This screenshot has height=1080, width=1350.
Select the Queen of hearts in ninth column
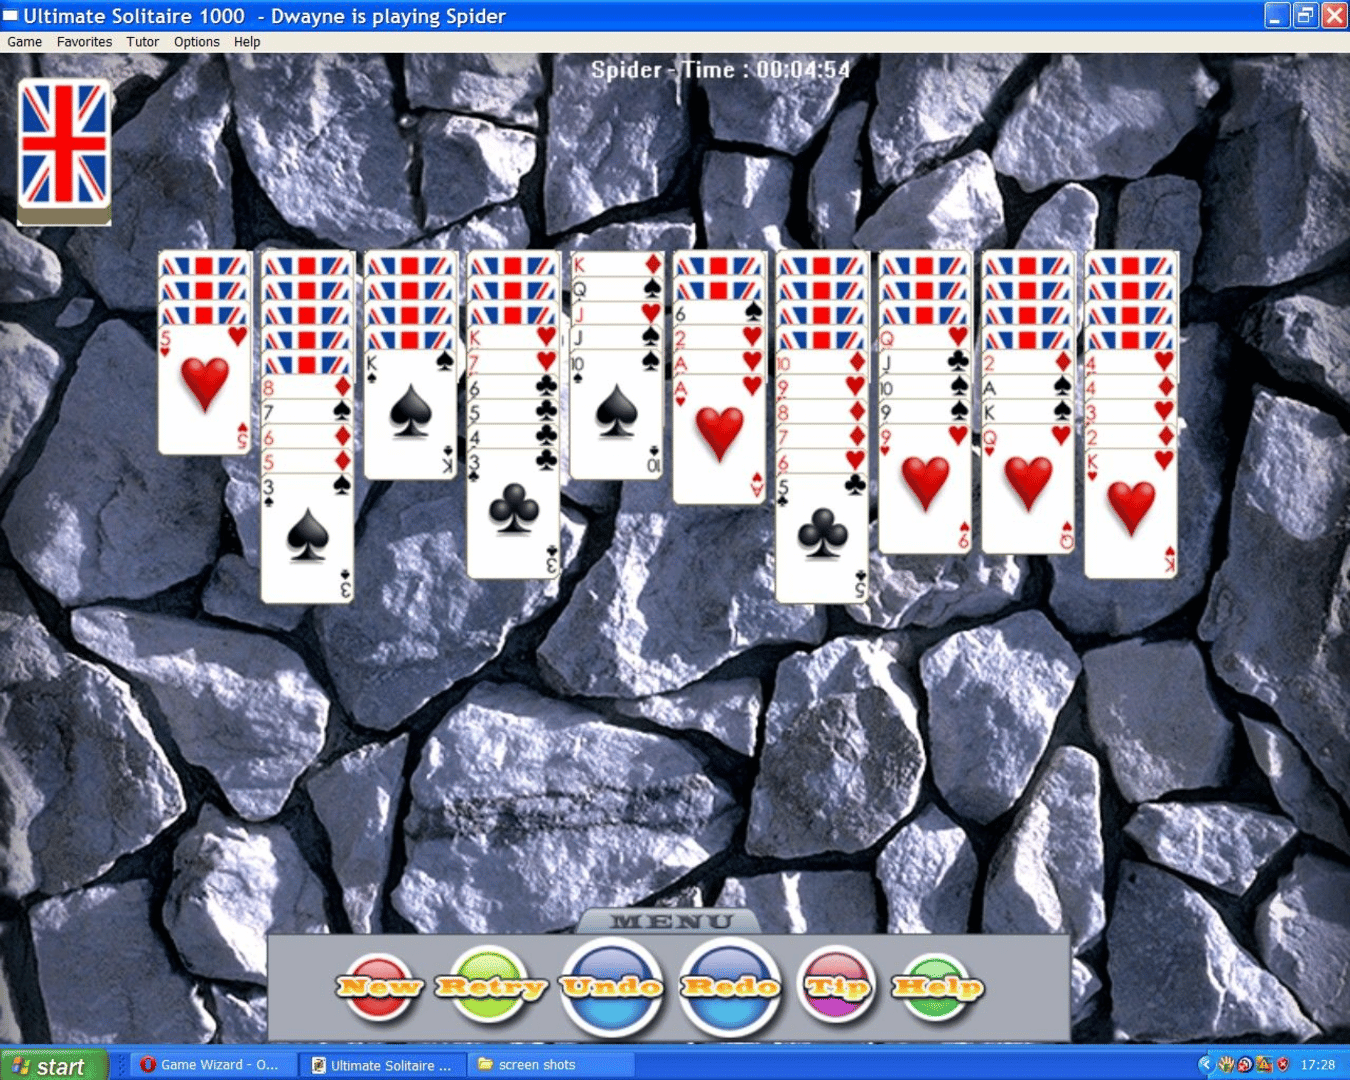tap(1028, 488)
